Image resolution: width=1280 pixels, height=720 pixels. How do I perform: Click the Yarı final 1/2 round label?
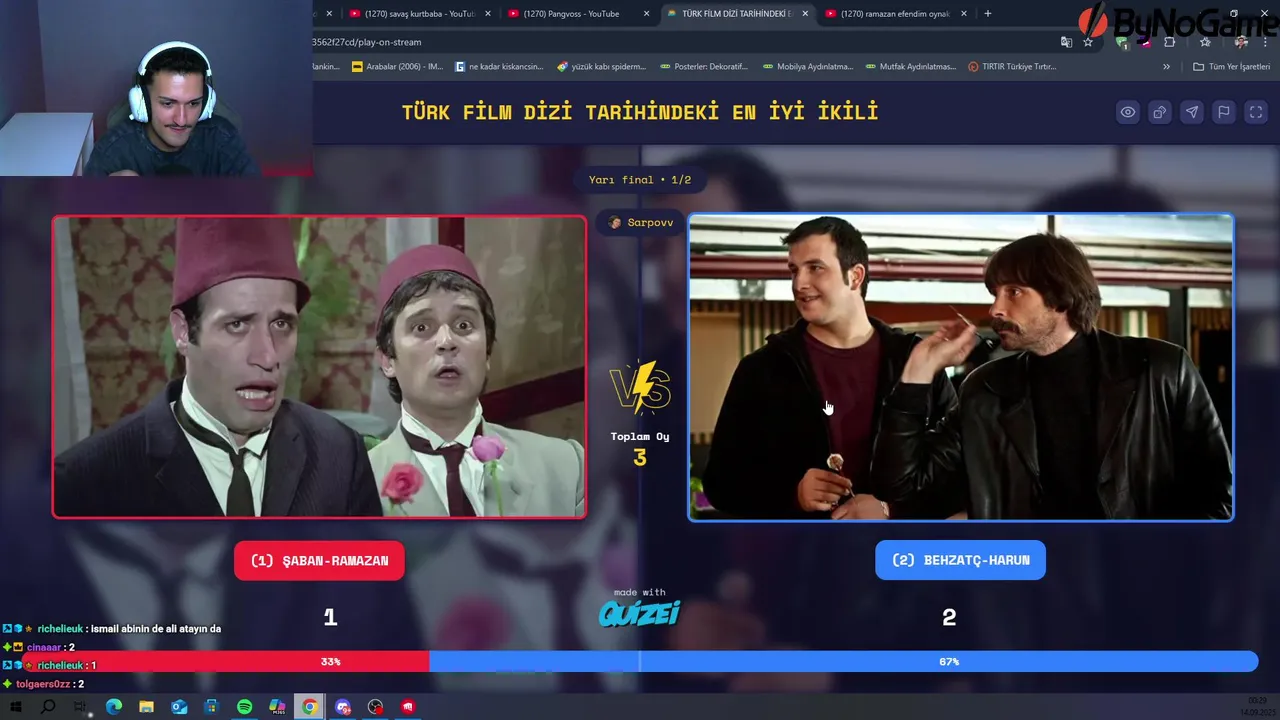pos(640,180)
